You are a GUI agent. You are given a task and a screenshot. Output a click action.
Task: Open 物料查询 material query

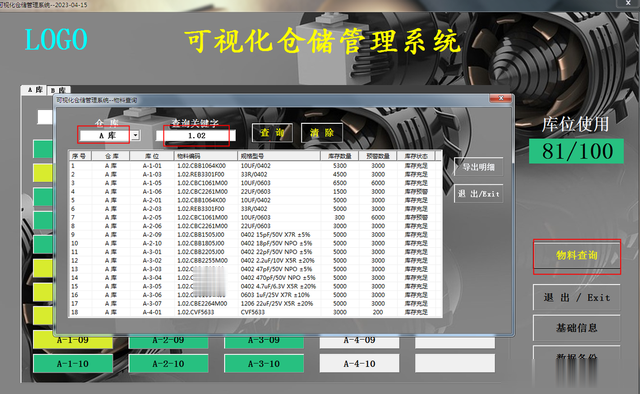coord(577,256)
